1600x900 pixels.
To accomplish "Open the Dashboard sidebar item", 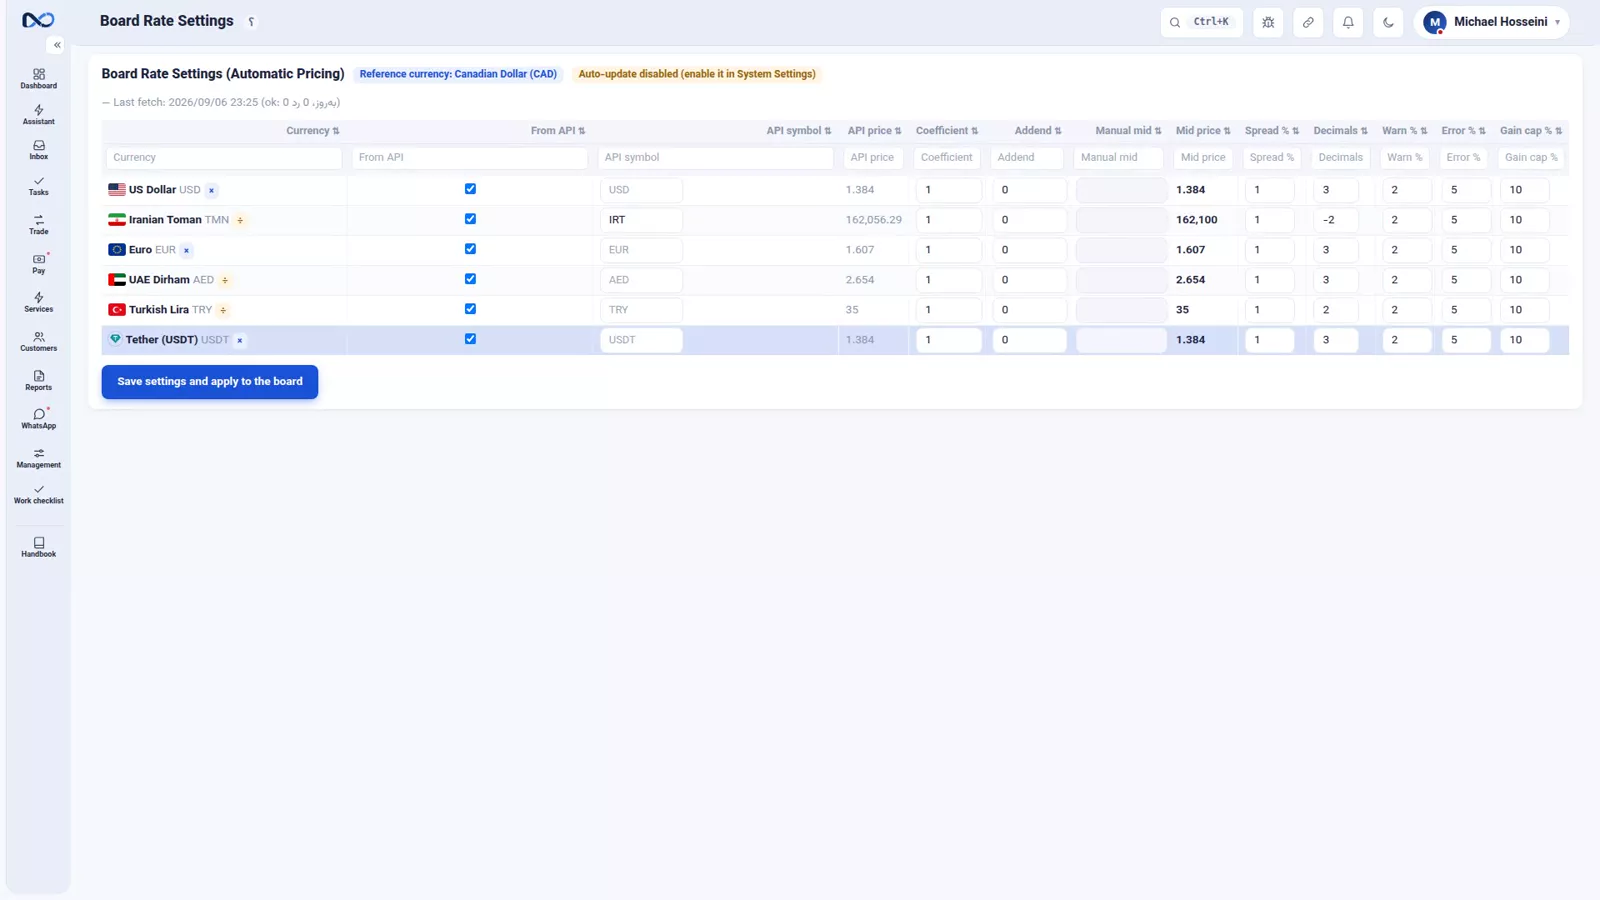I will [38, 79].
